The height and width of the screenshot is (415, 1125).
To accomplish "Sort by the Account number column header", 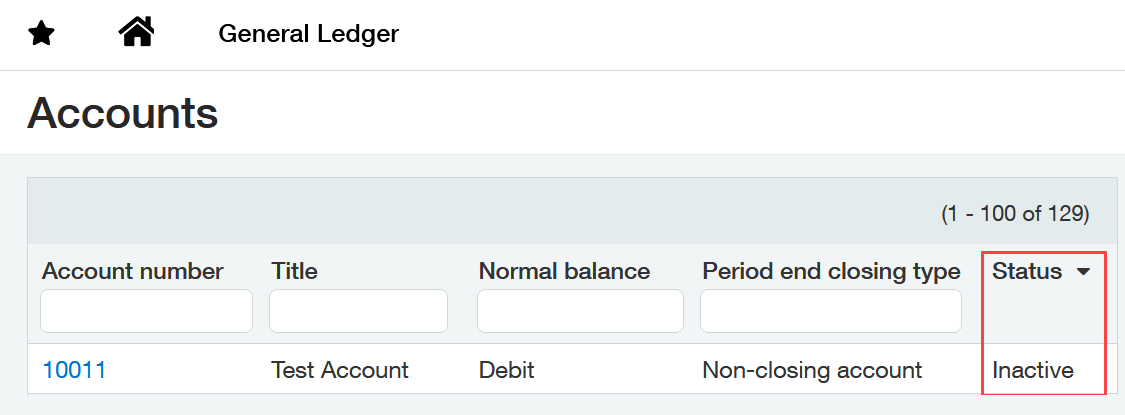I will pyautogui.click(x=133, y=271).
